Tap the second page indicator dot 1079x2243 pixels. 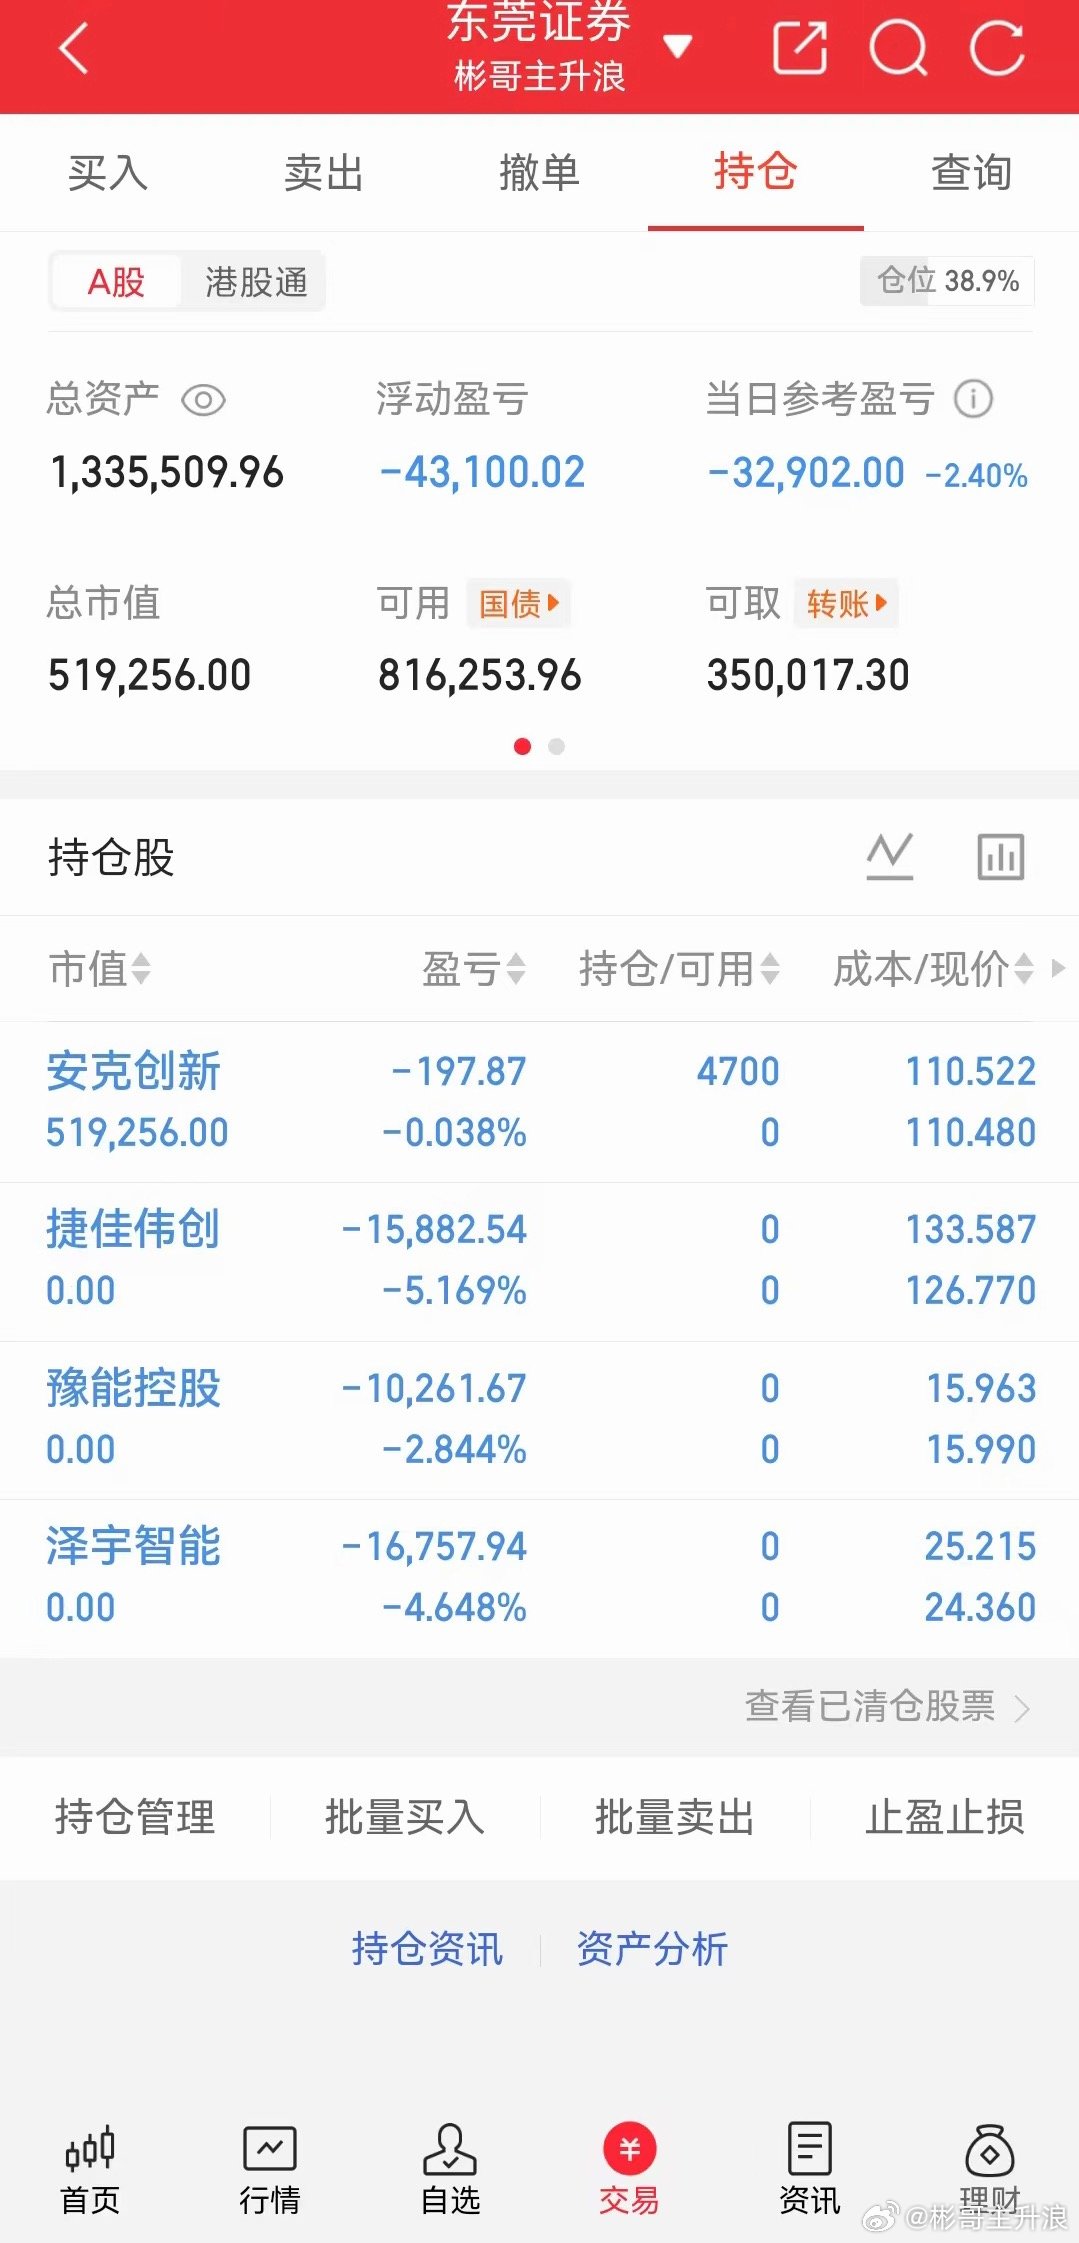click(557, 746)
